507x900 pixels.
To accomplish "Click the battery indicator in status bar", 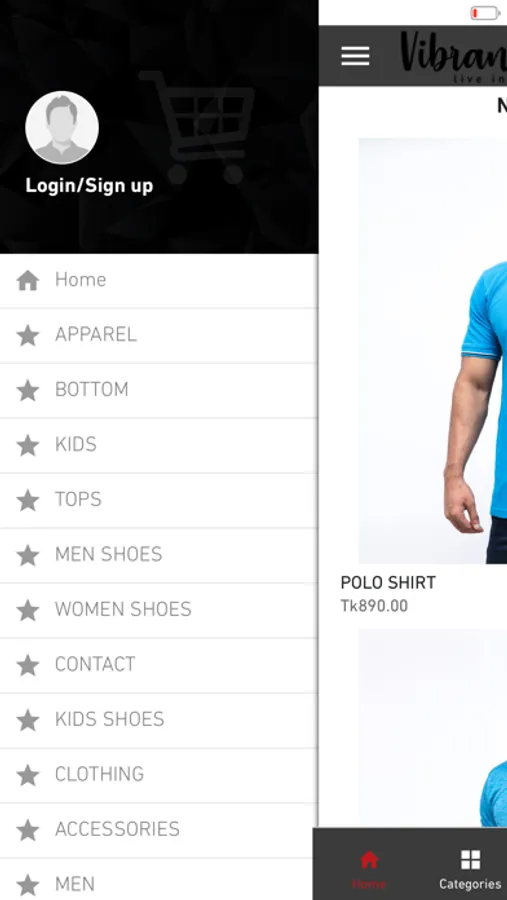I will tap(485, 13).
